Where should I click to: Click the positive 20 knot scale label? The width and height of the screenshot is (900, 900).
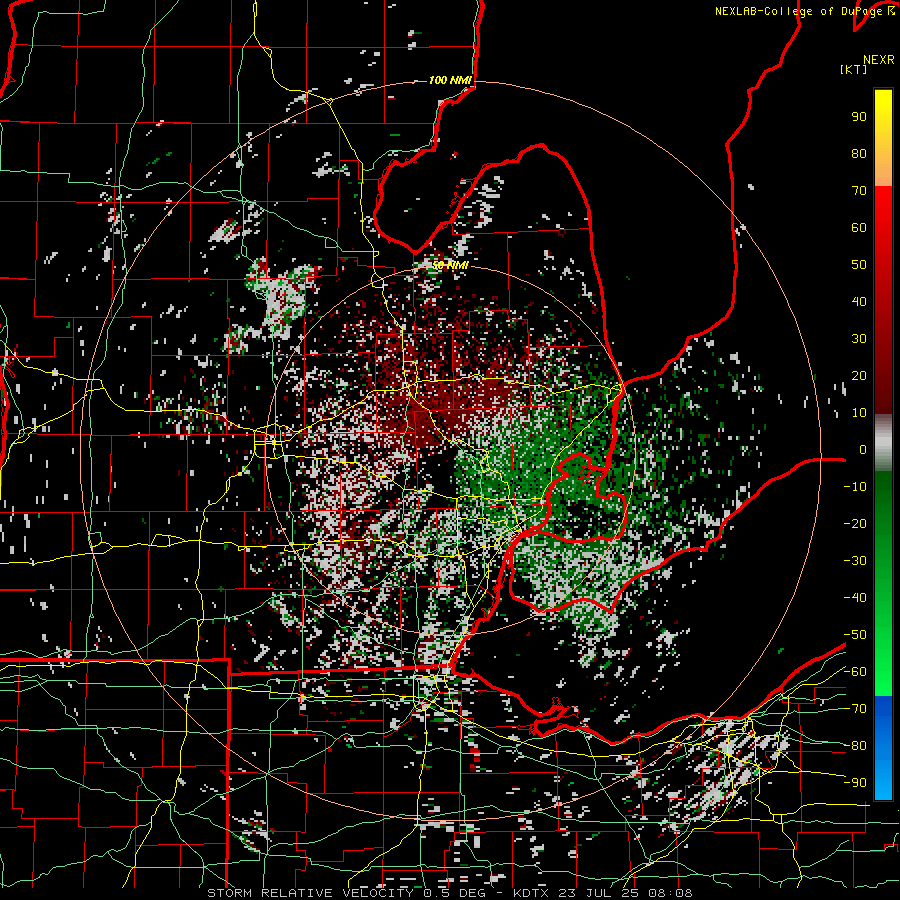[x=859, y=375]
